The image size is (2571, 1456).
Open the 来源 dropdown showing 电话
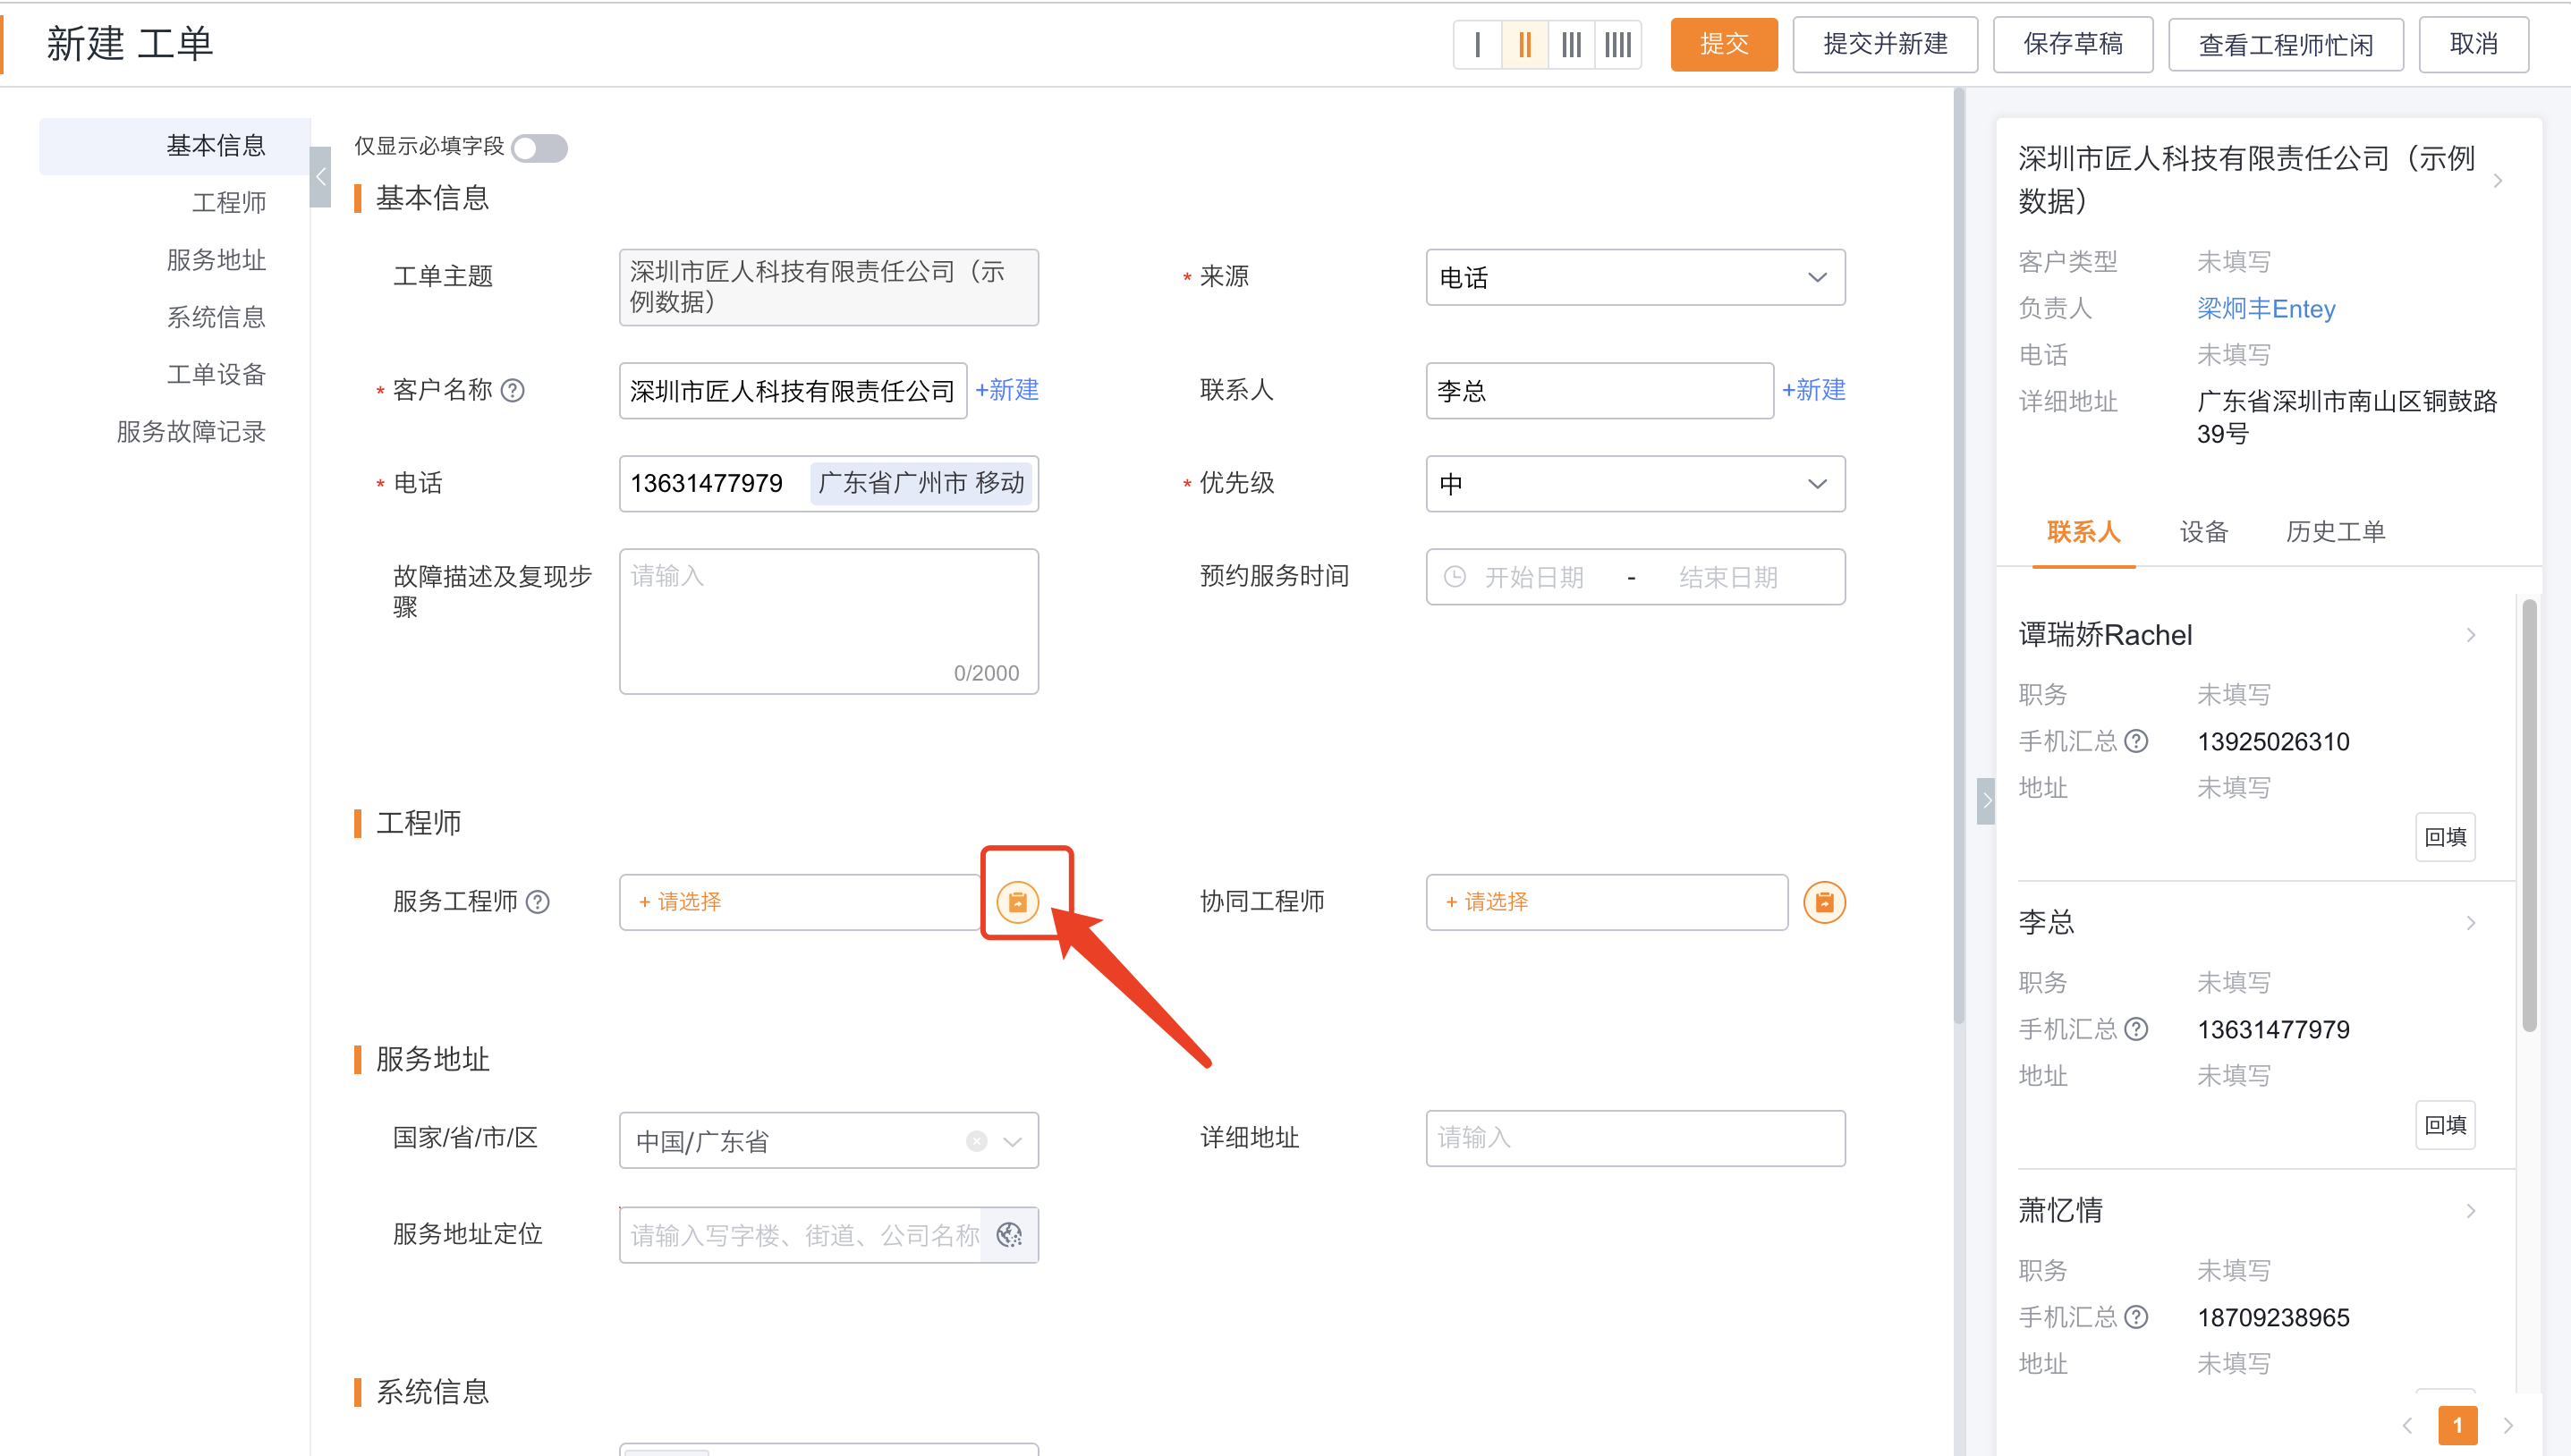[x=1634, y=277]
